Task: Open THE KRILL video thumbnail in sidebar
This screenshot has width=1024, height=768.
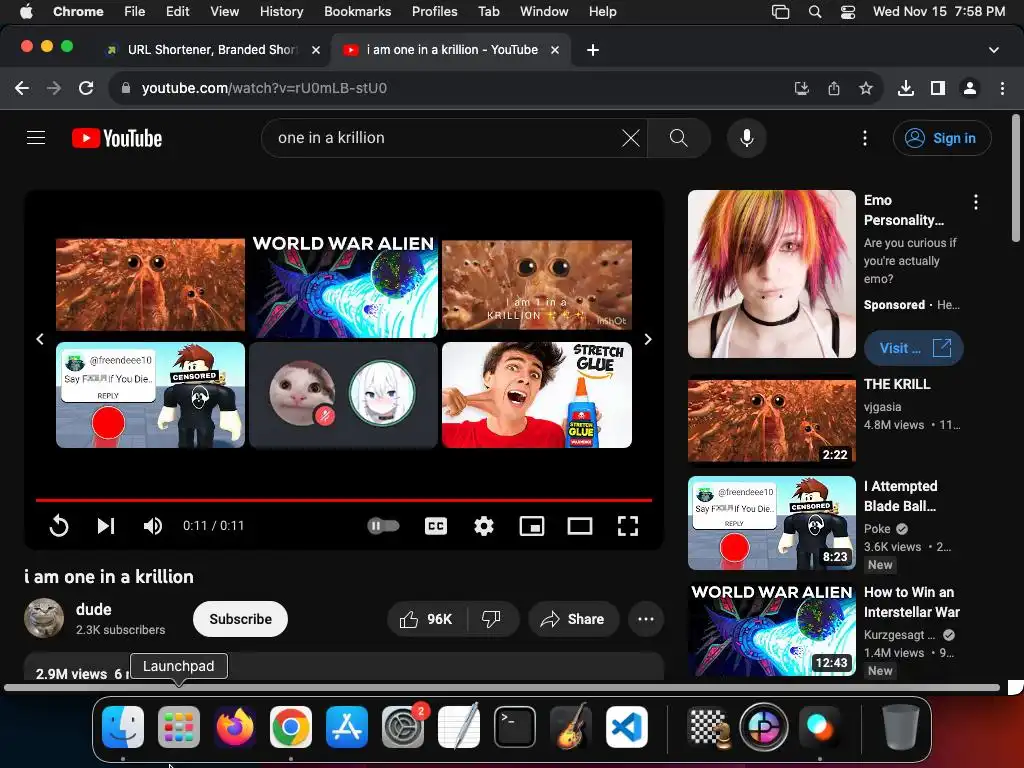Action: (x=772, y=419)
